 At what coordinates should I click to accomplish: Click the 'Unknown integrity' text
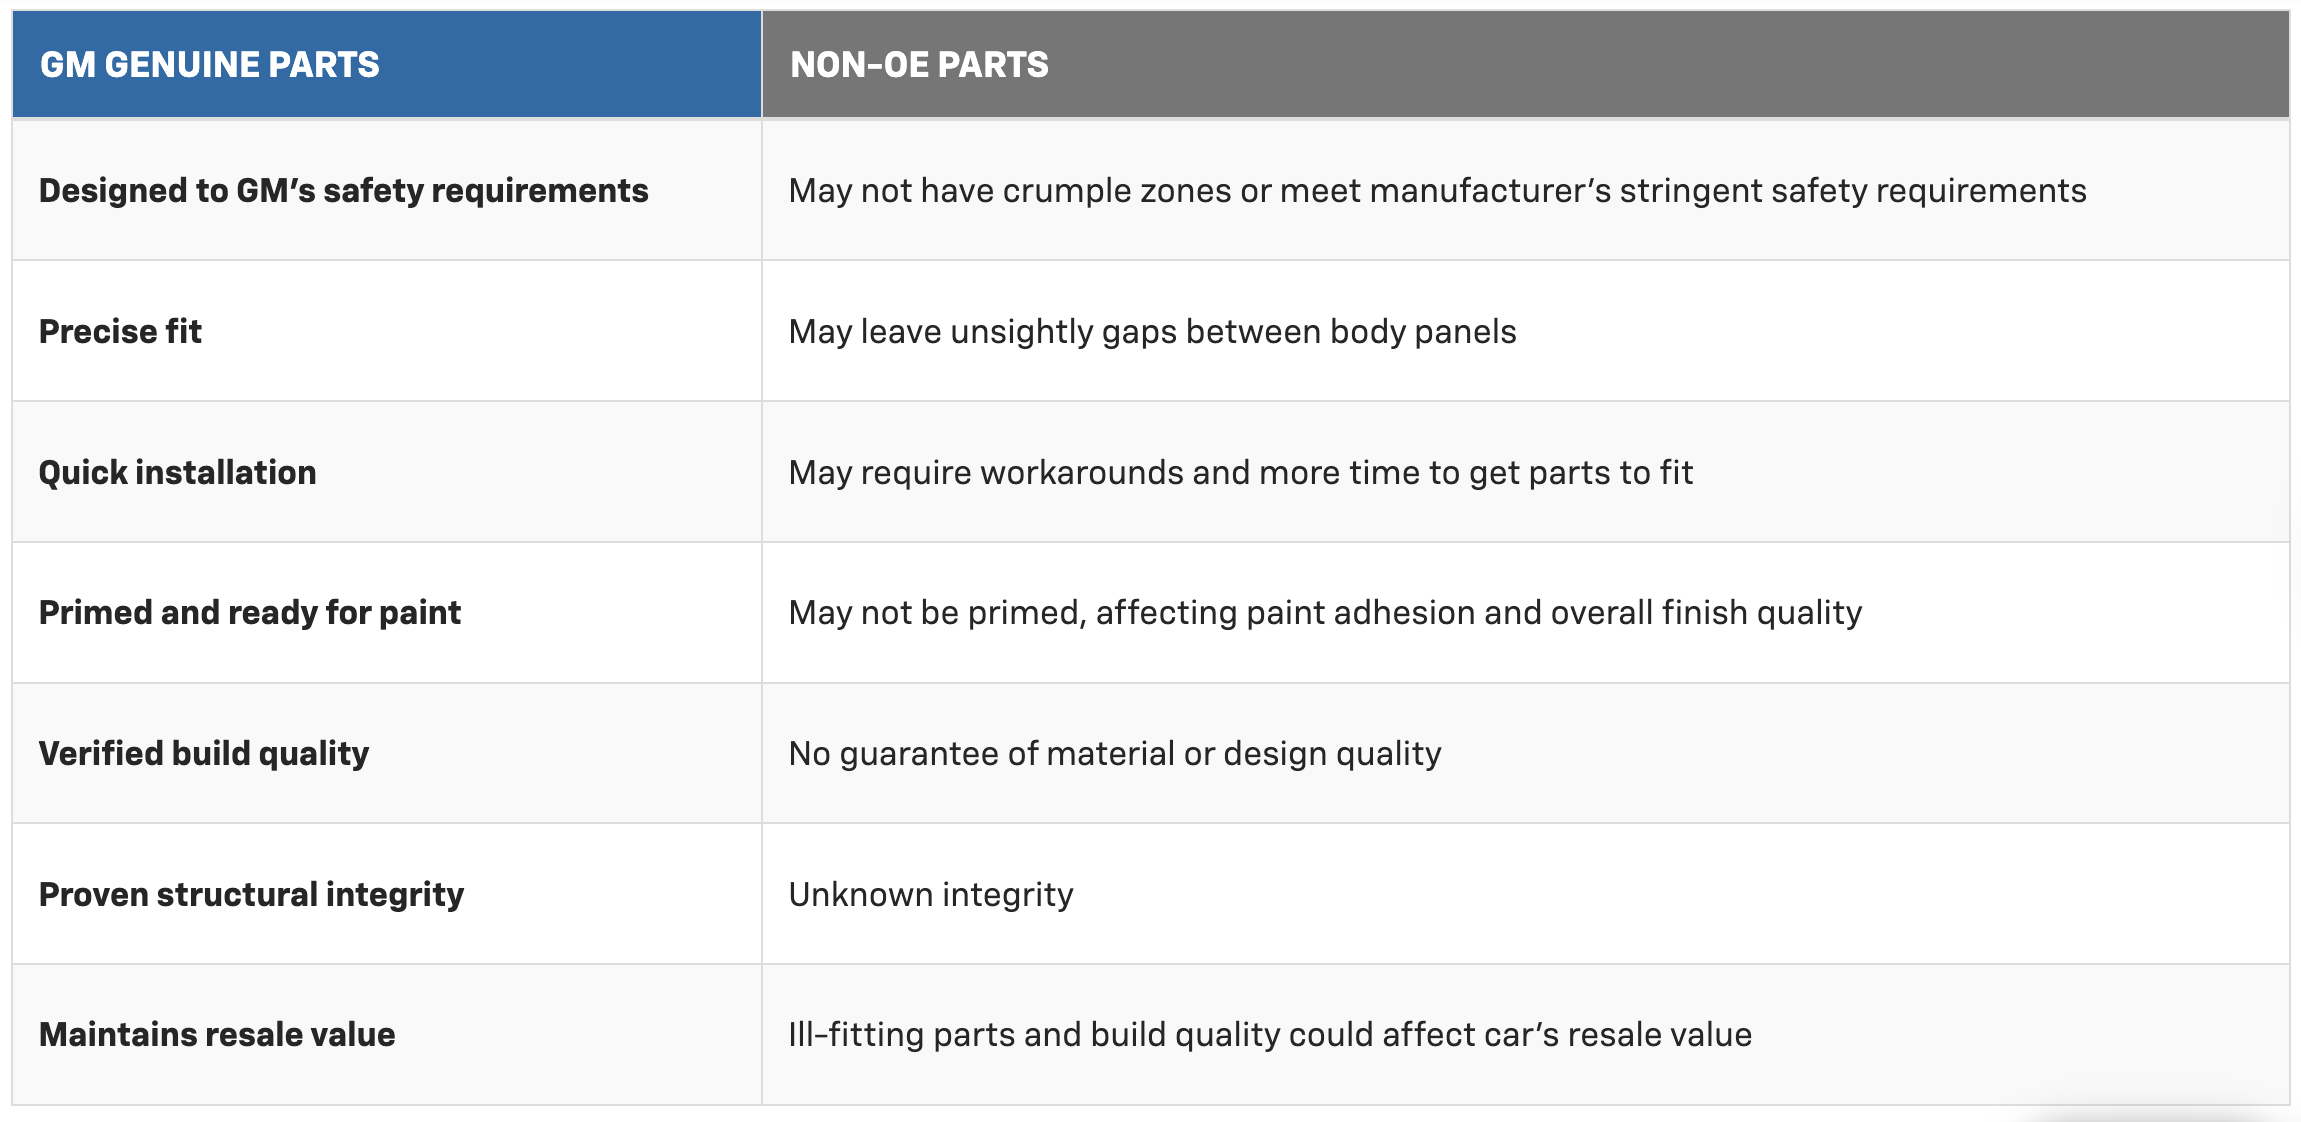tap(930, 895)
